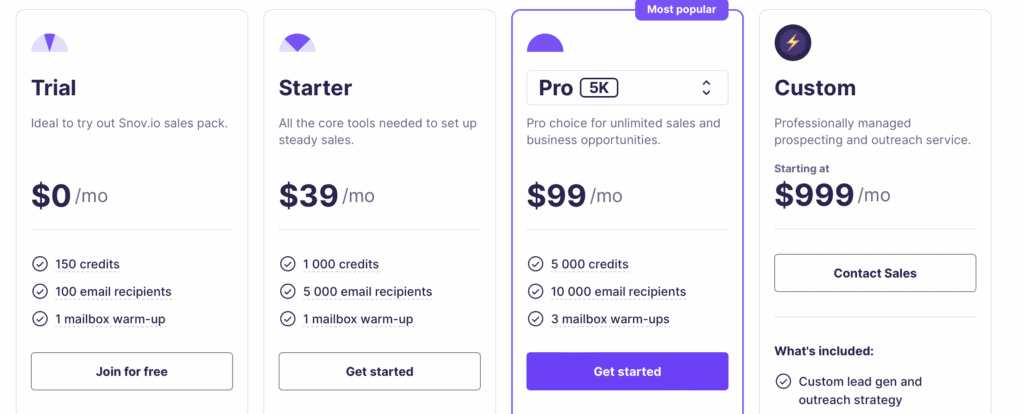The width and height of the screenshot is (1024, 414).
Task: Click the Join for free button
Action: click(132, 371)
